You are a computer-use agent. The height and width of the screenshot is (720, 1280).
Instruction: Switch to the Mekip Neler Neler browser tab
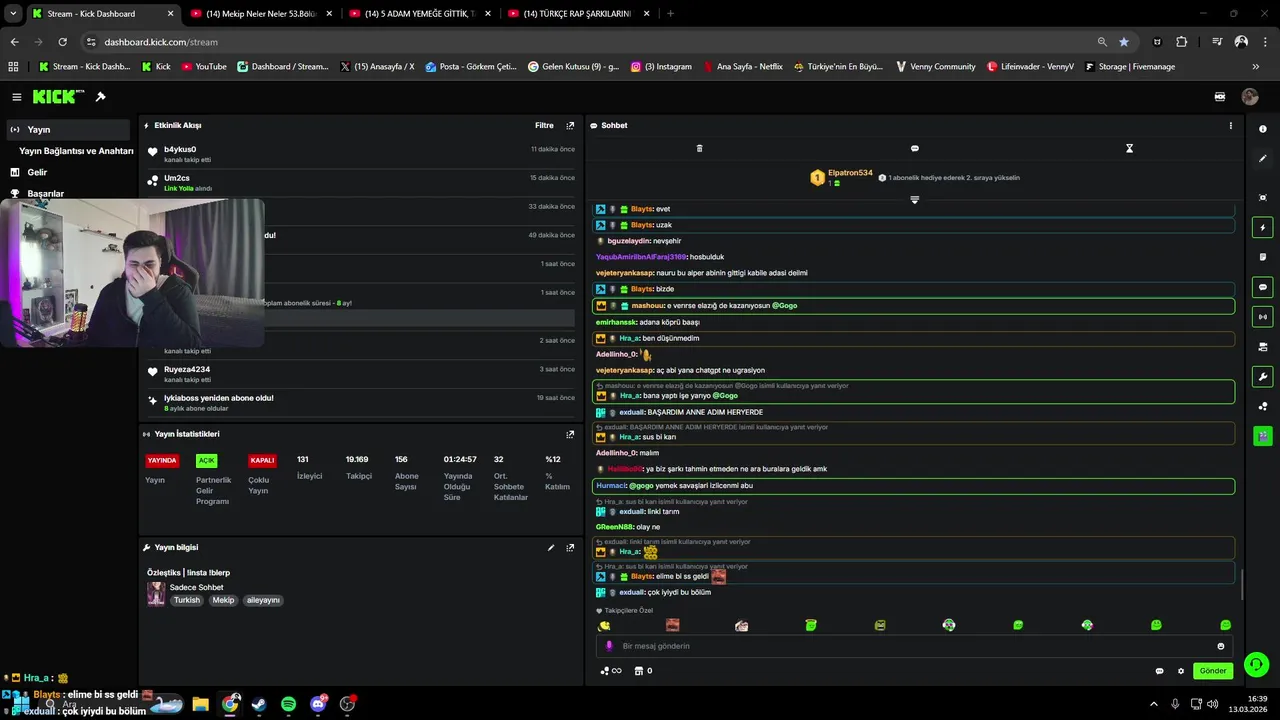[x=262, y=14]
